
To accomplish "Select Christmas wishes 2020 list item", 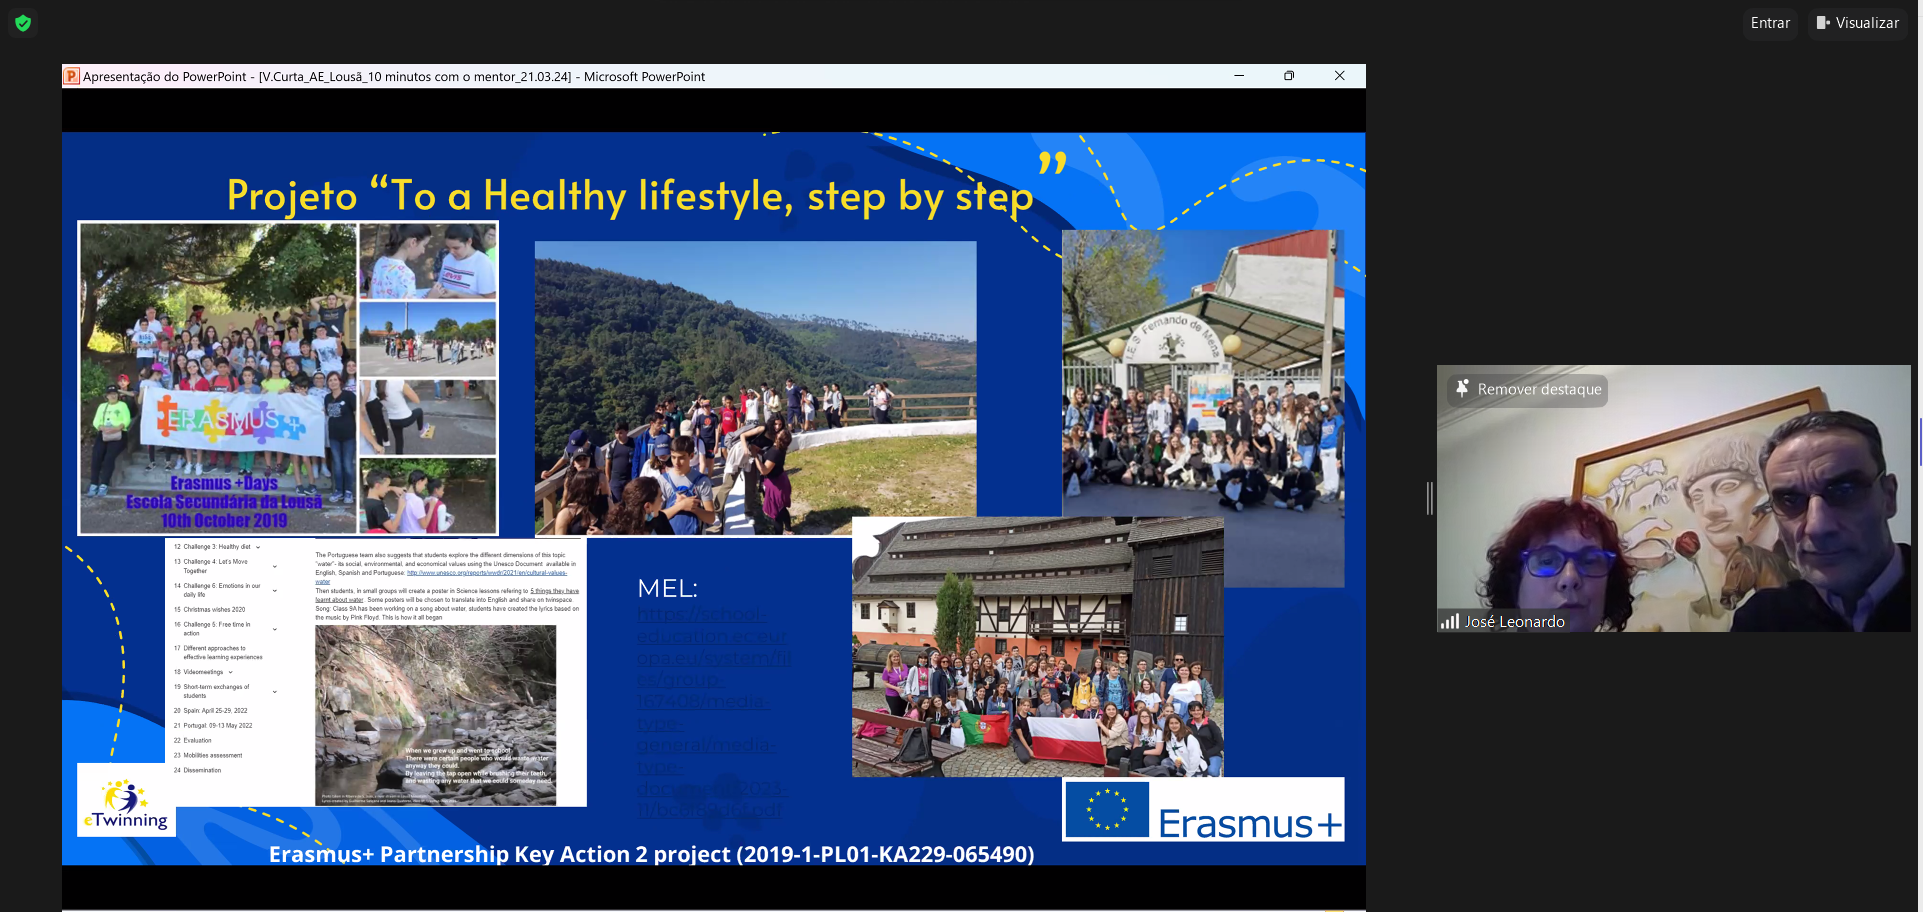I will 210,609.
